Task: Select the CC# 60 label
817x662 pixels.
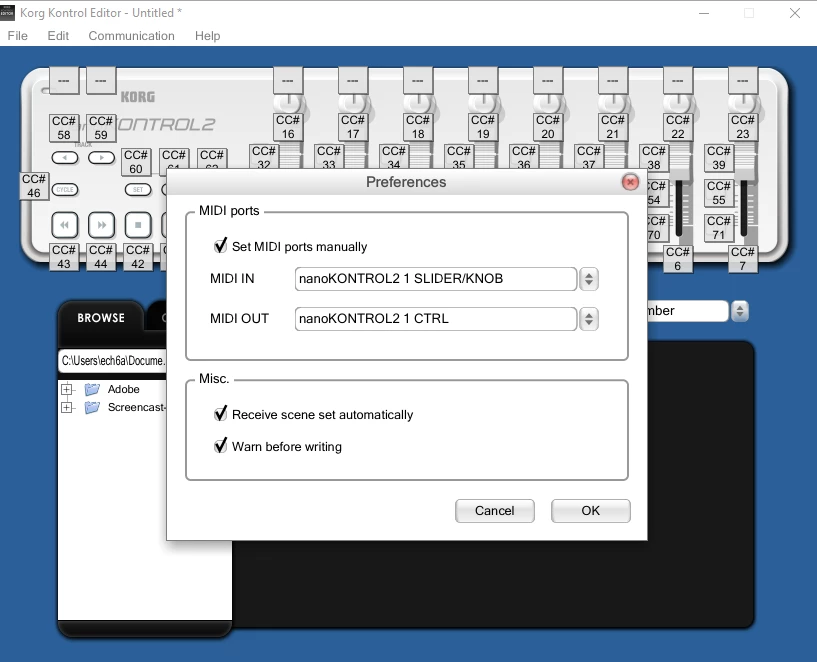Action: point(136,162)
